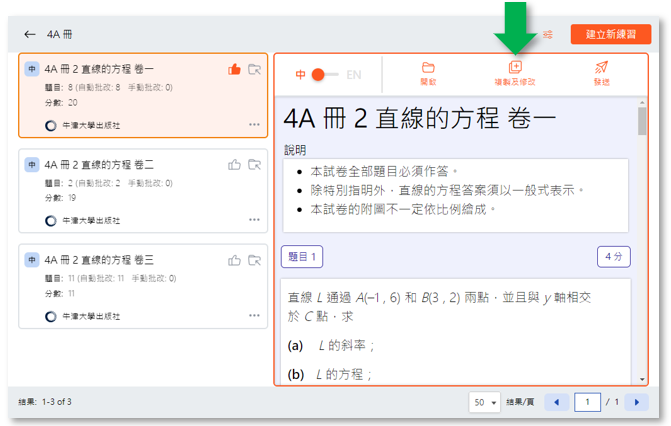Click the 題目 1 label button
The width and height of the screenshot is (671, 426).
click(303, 257)
